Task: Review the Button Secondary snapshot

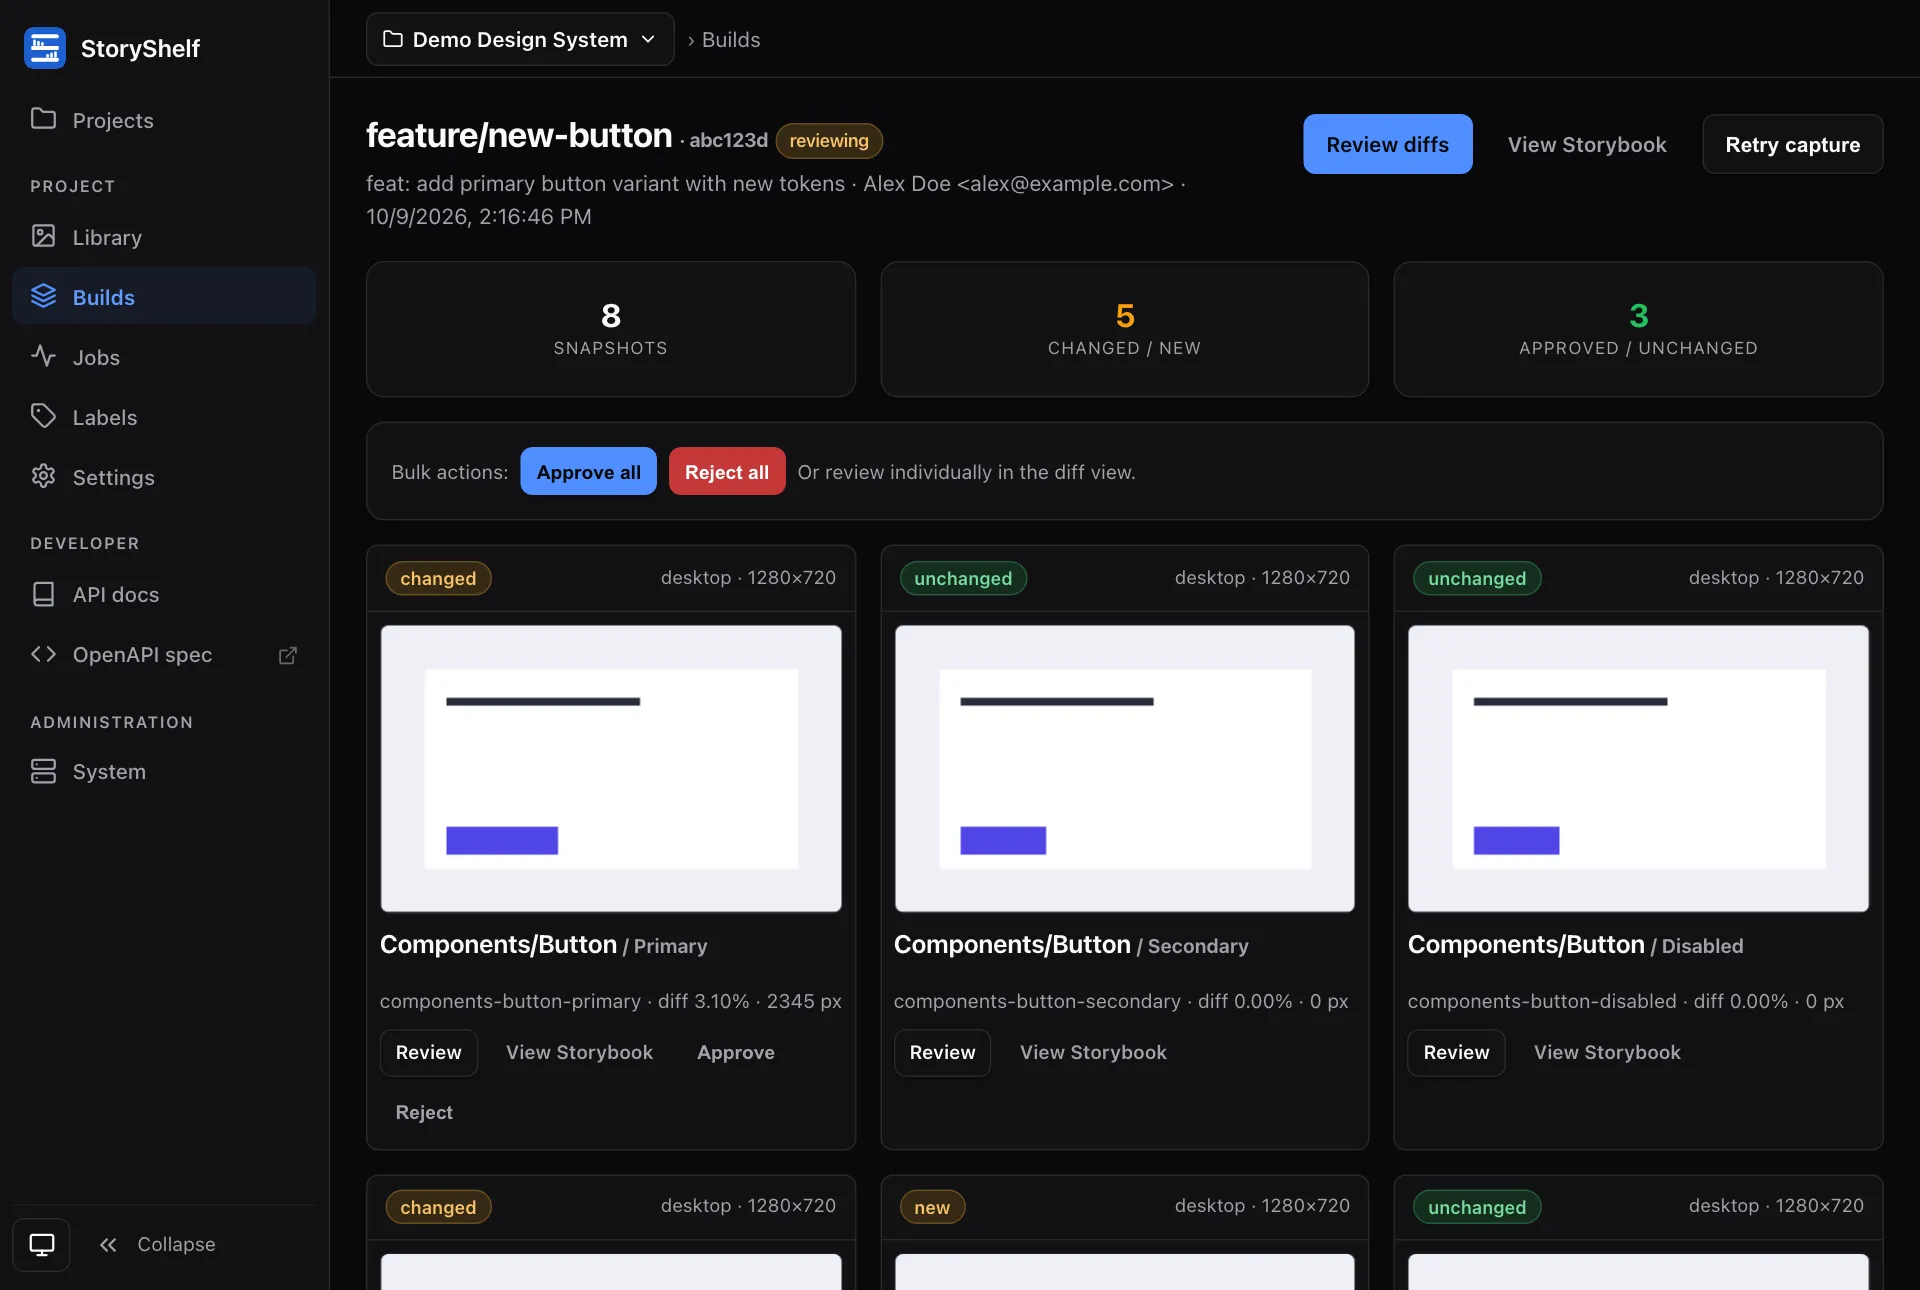Action: tap(942, 1052)
